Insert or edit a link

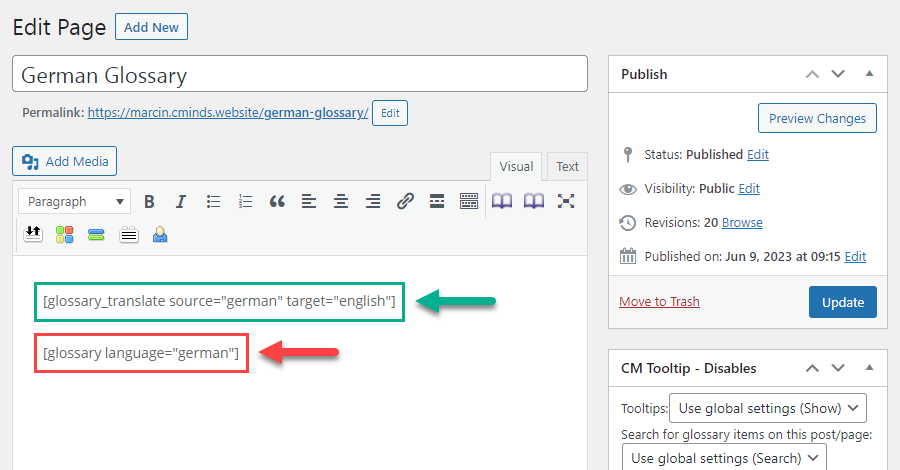pyautogui.click(x=405, y=201)
